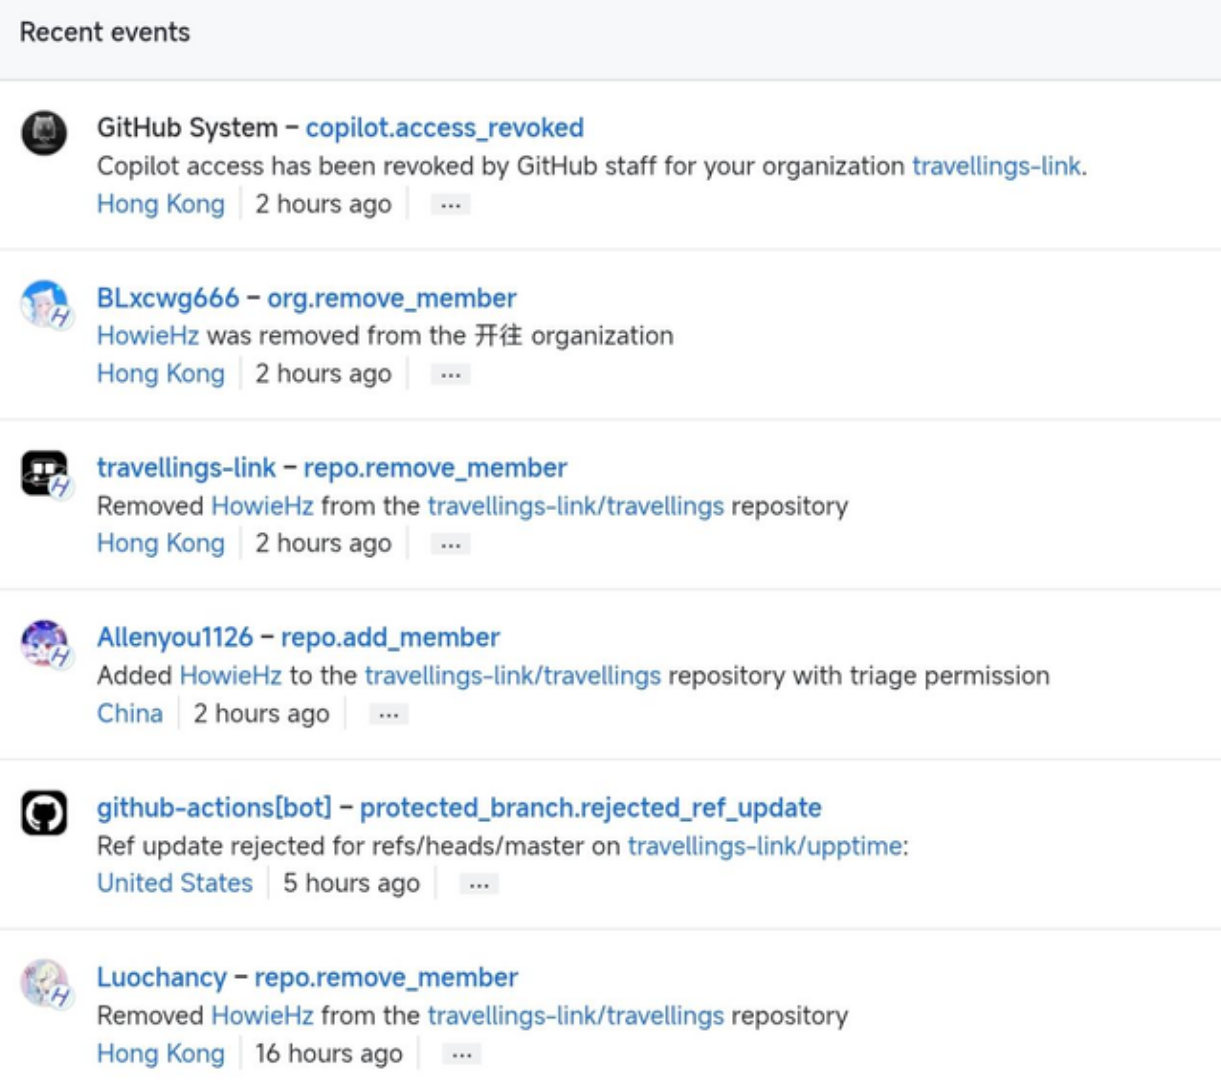Expand ellipsis on Allenyou1126's repo.add_member event
This screenshot has height=1084, width=1221.
click(388, 715)
